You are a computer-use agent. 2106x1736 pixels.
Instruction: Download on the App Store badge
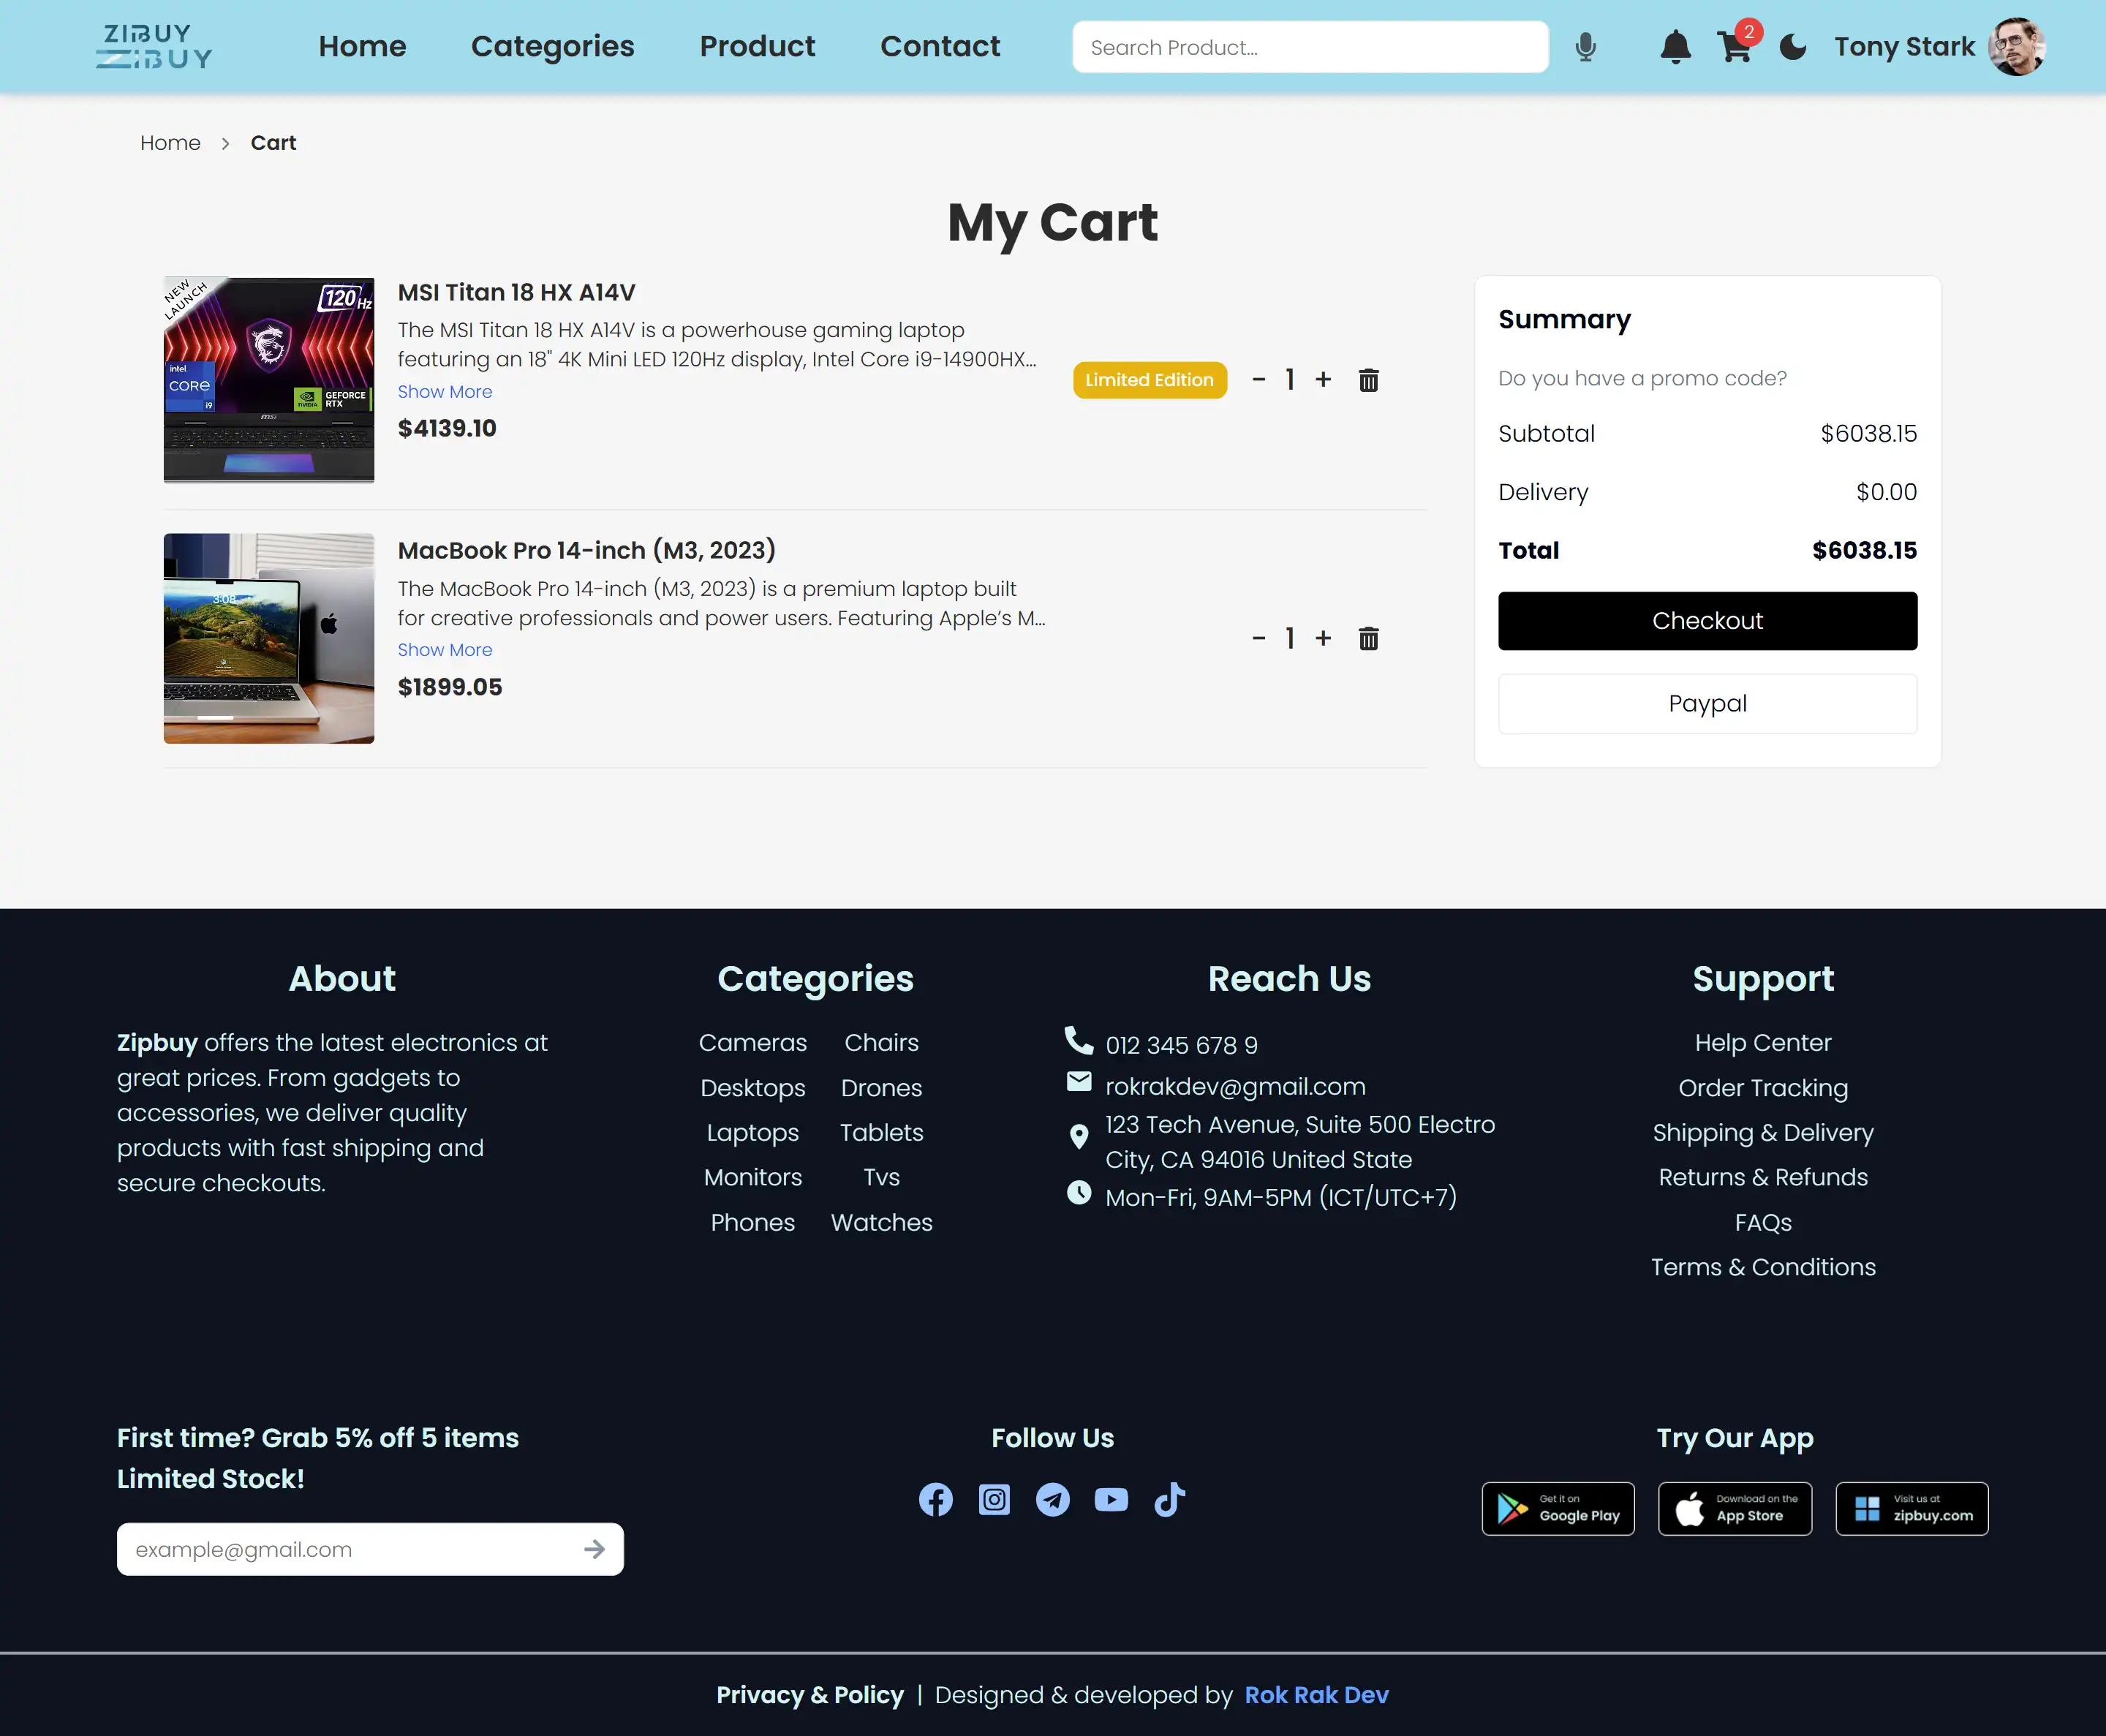click(x=1735, y=1508)
